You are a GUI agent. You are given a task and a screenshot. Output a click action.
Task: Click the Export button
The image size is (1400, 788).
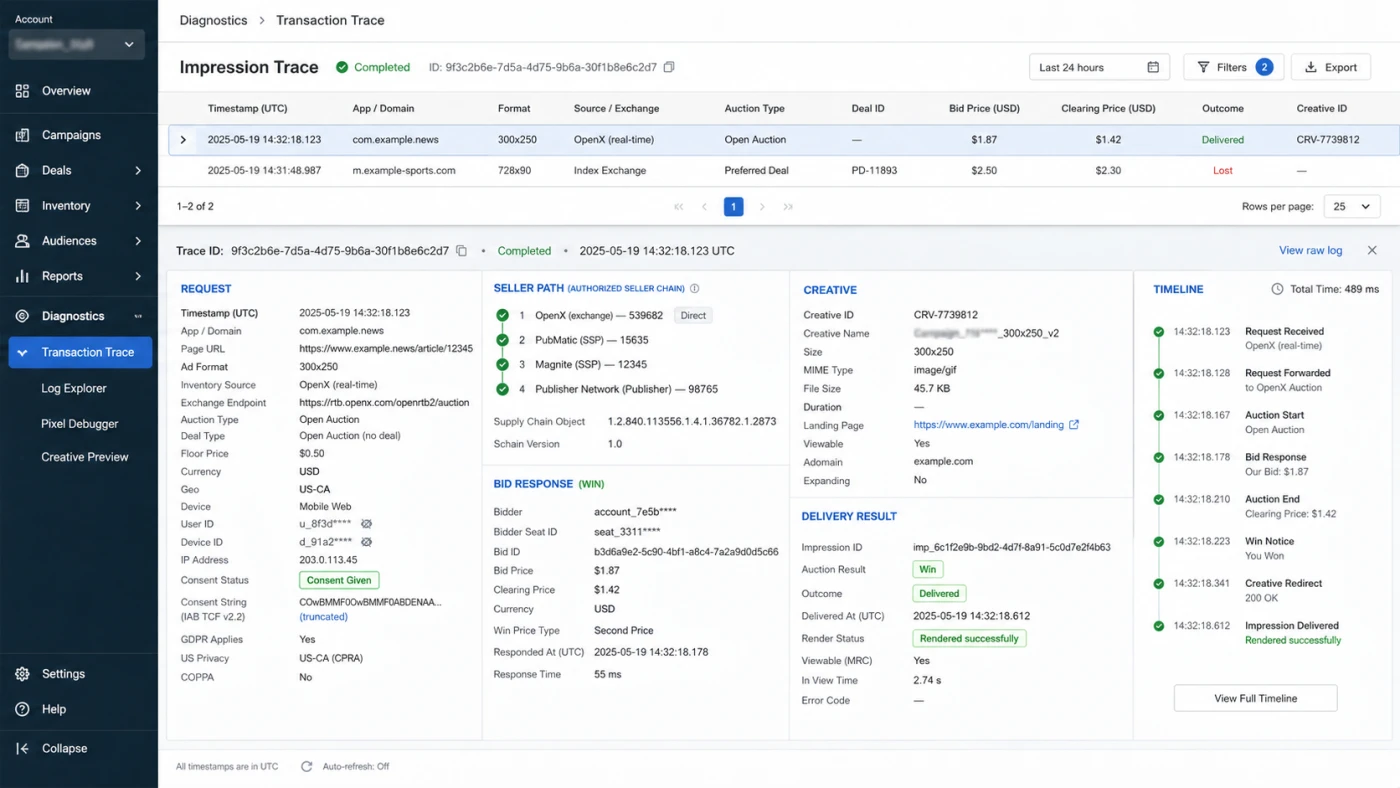pos(1330,67)
